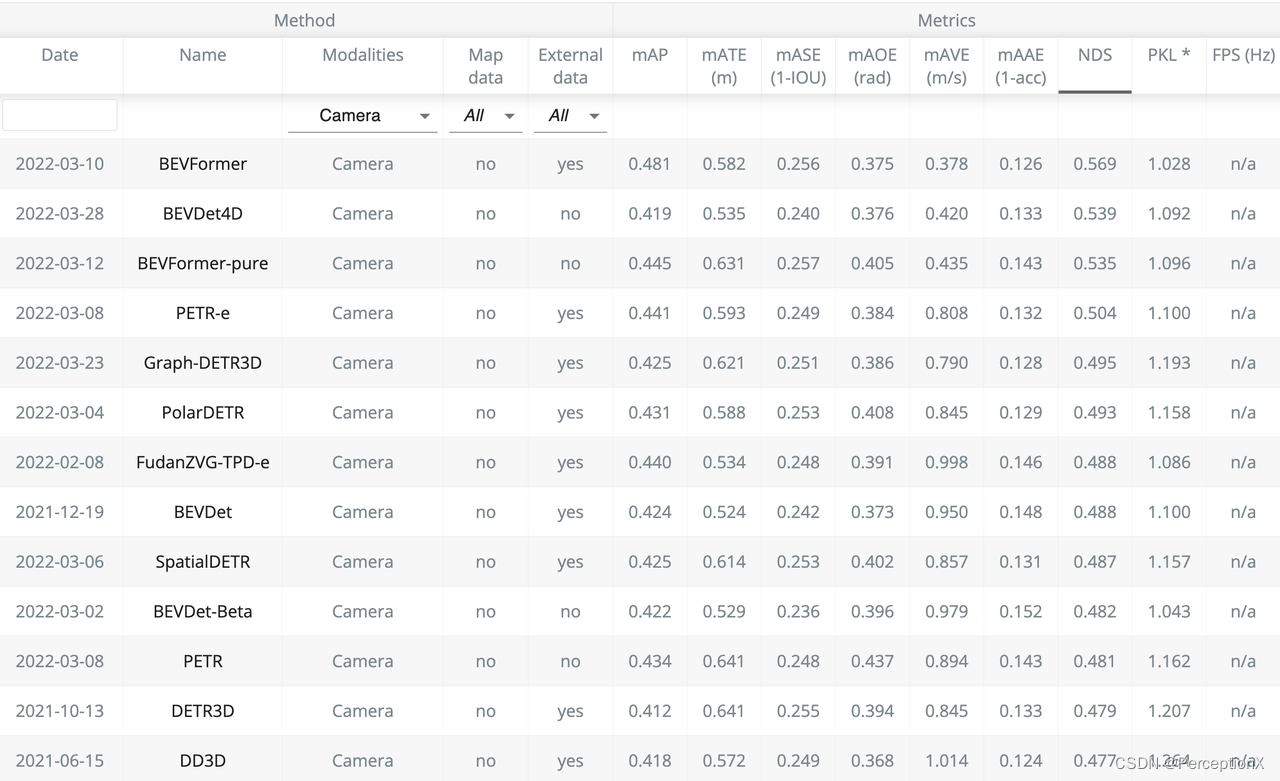The height and width of the screenshot is (781, 1280).
Task: Focus the Date filter input field
Action: [60, 115]
